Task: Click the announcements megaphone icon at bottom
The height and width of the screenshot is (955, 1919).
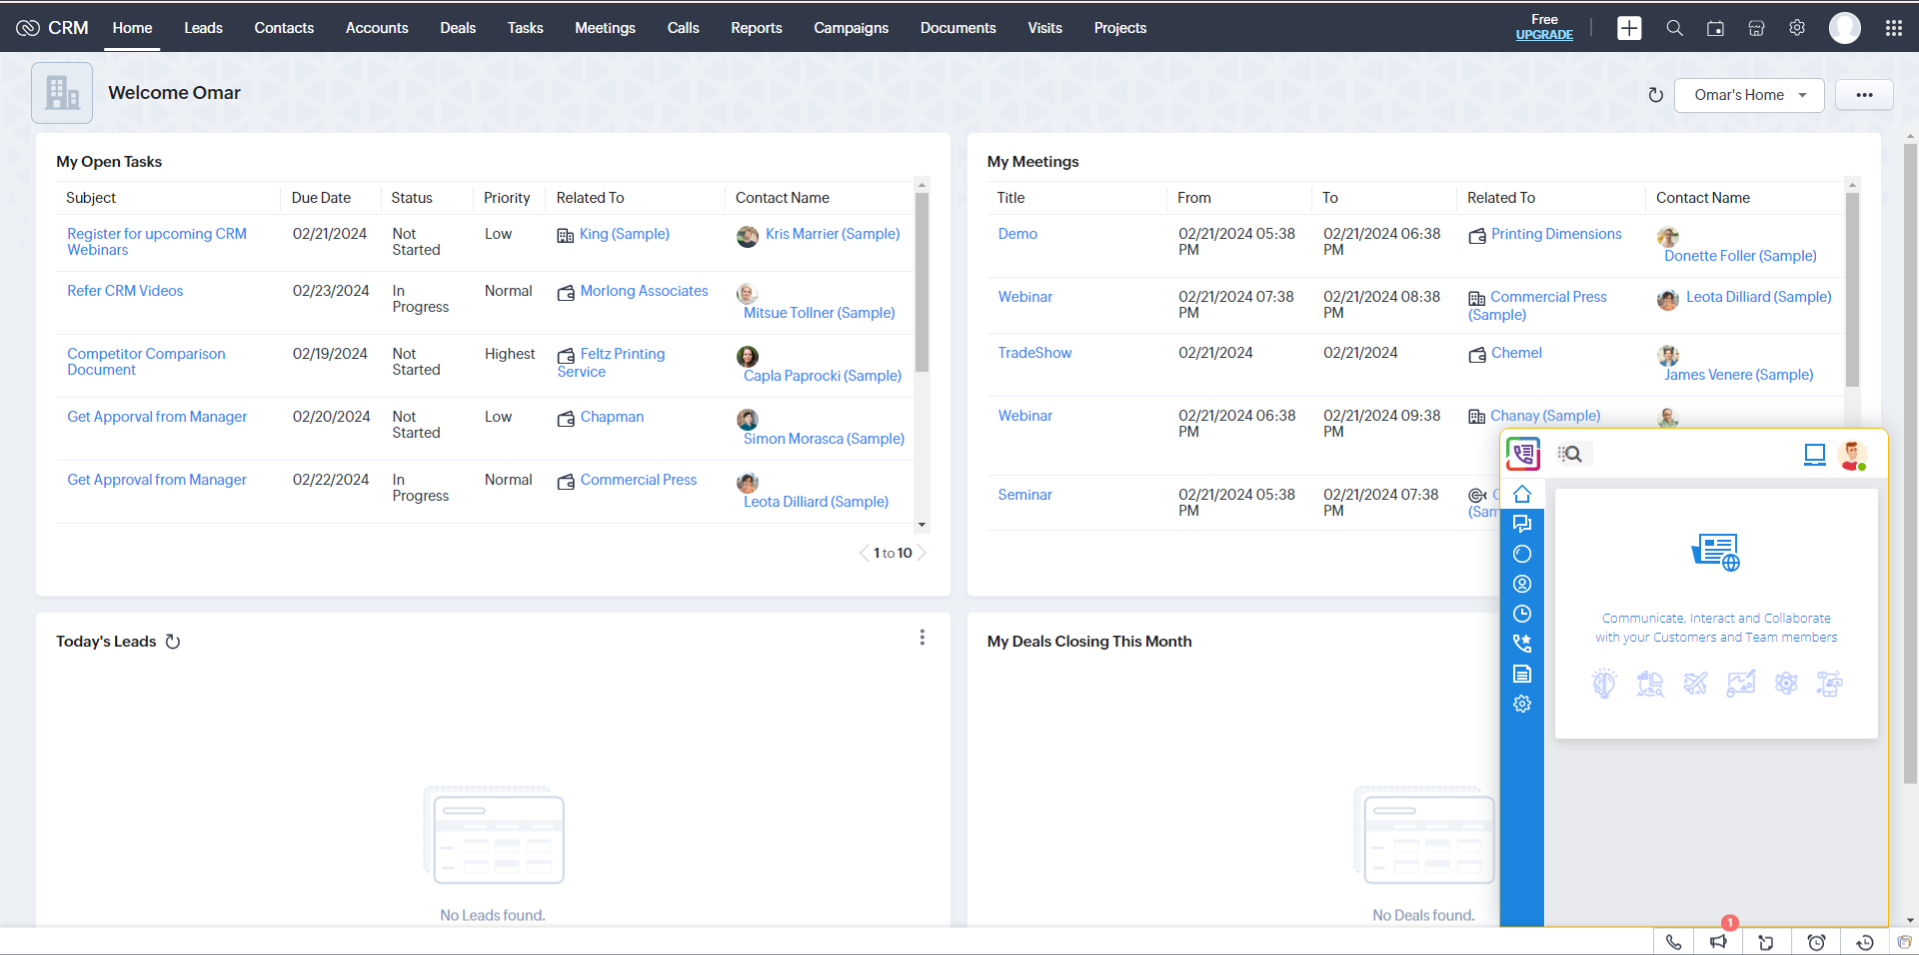Action: click(1719, 941)
